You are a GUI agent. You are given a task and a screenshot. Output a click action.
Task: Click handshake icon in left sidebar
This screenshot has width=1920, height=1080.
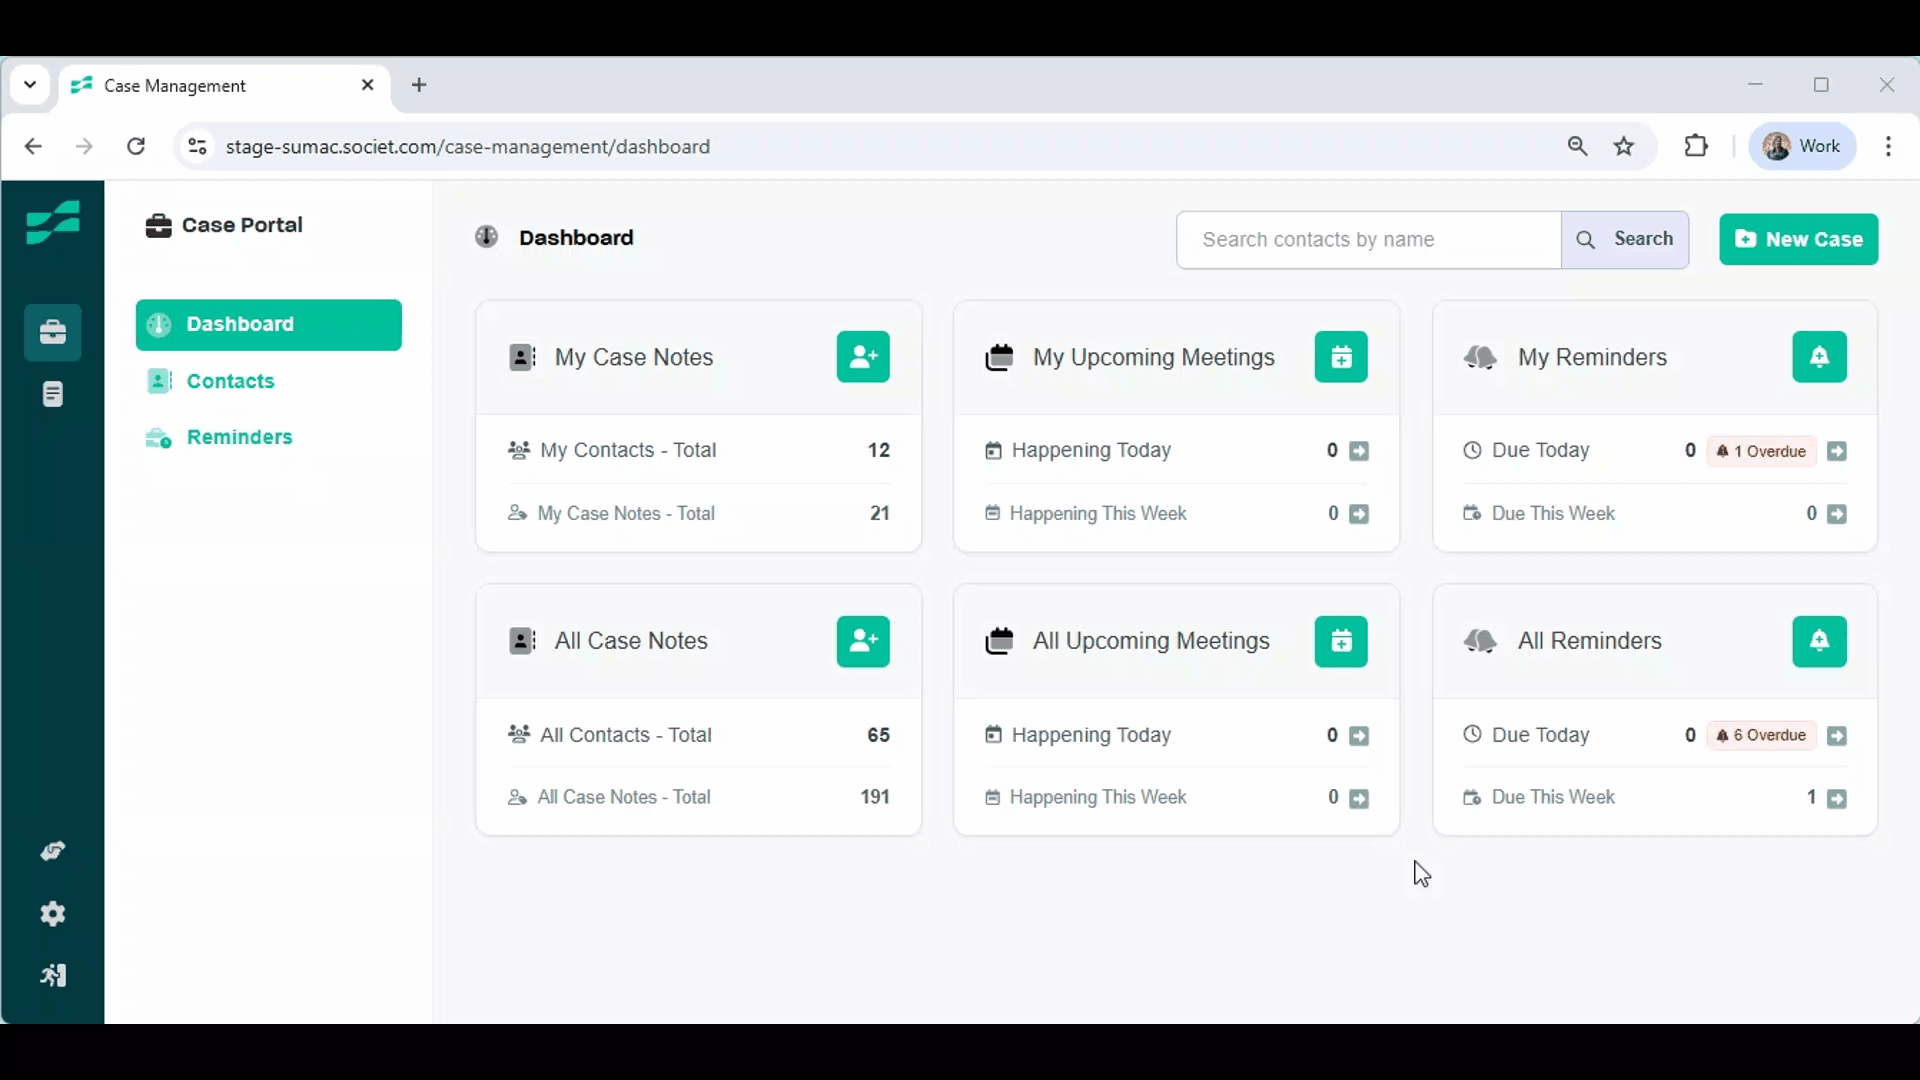[x=53, y=851]
